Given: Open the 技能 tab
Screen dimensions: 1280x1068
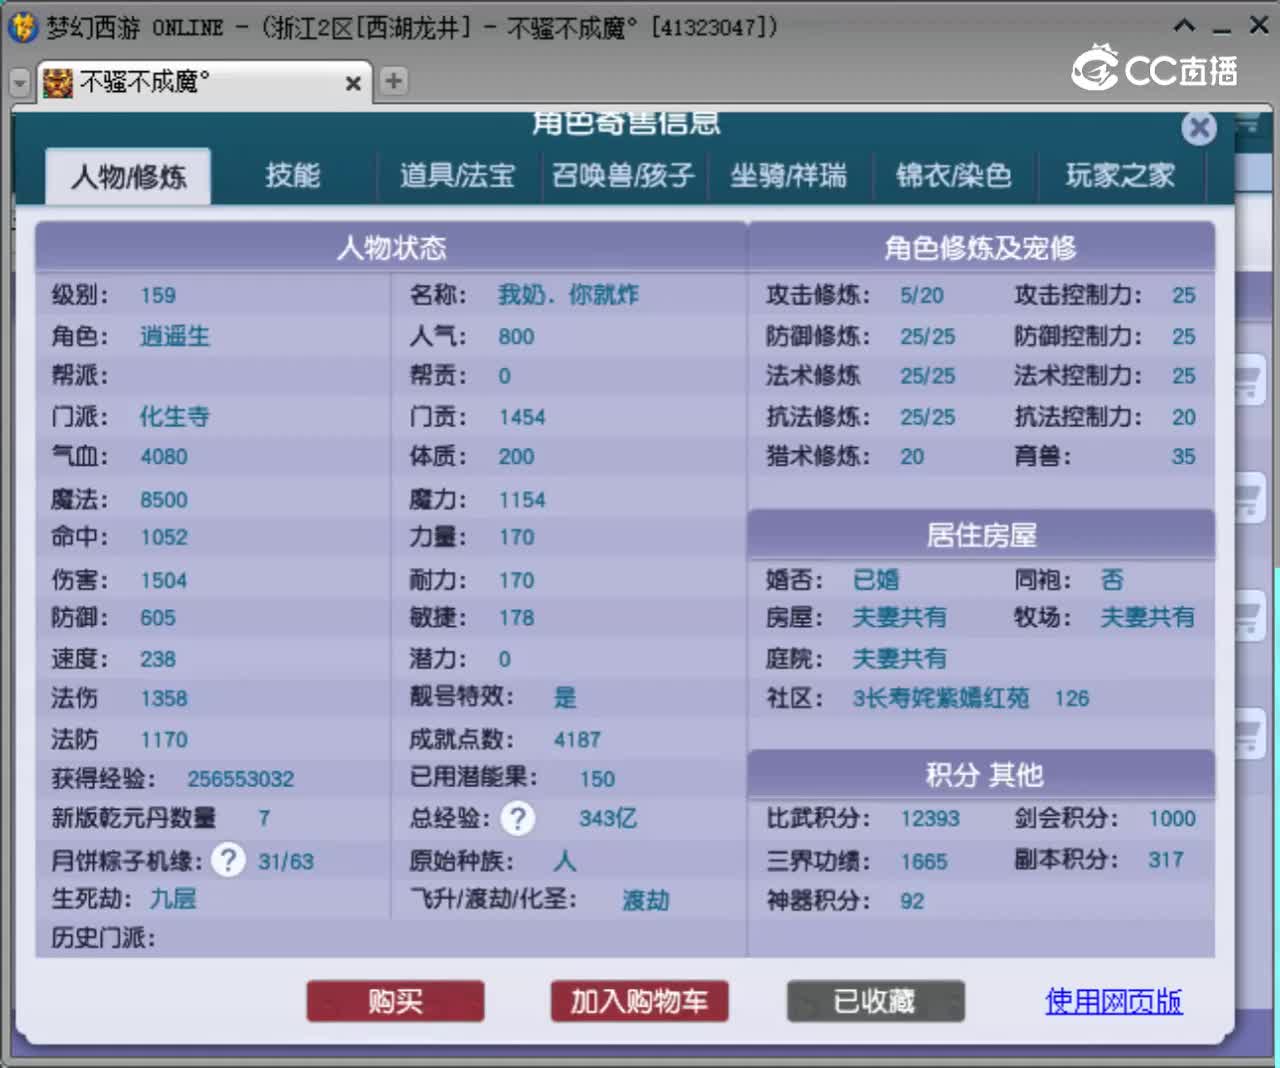Looking at the screenshot, I should [293, 176].
